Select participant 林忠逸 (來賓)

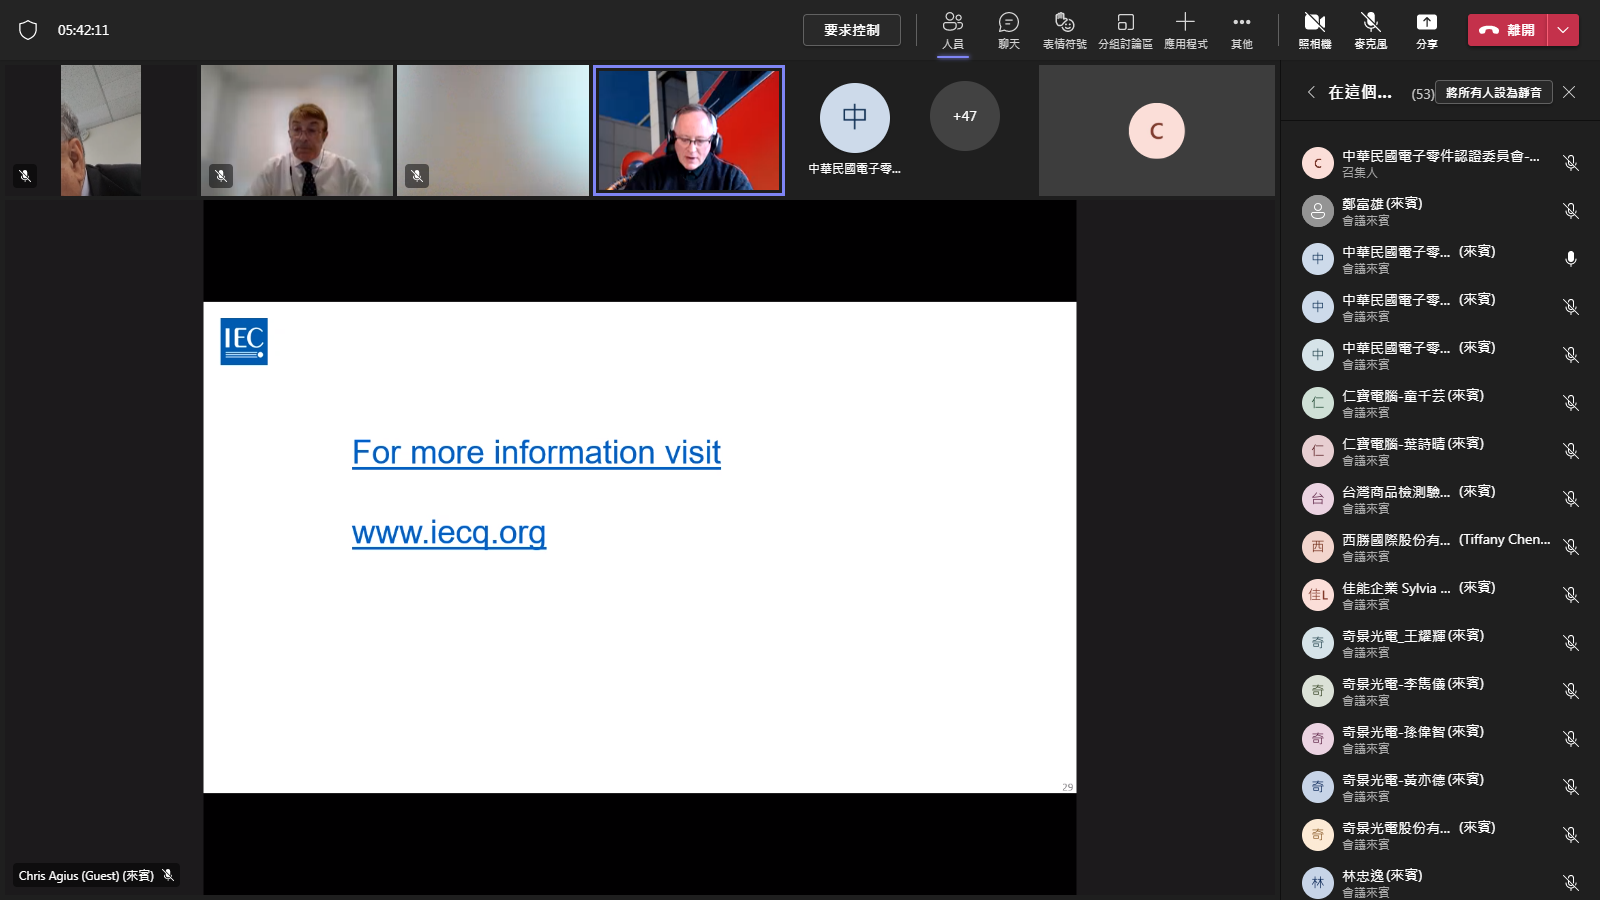click(x=1440, y=883)
